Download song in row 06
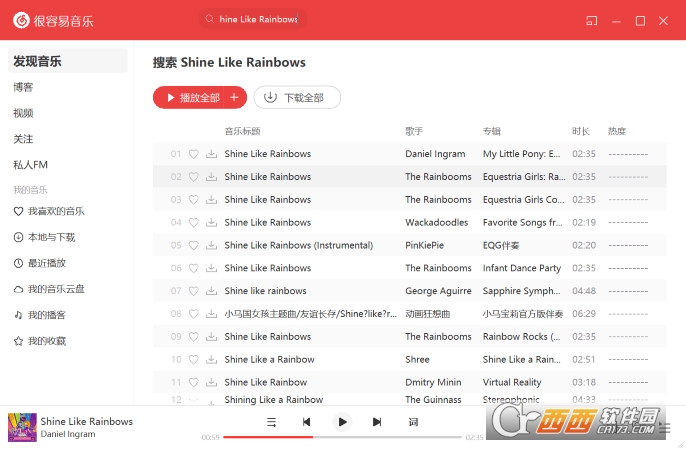 click(211, 268)
